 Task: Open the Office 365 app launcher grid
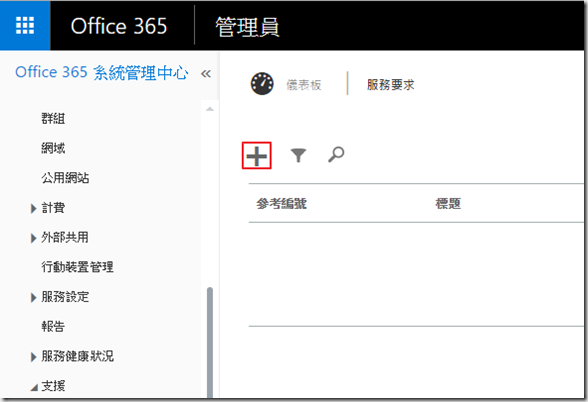(25, 26)
